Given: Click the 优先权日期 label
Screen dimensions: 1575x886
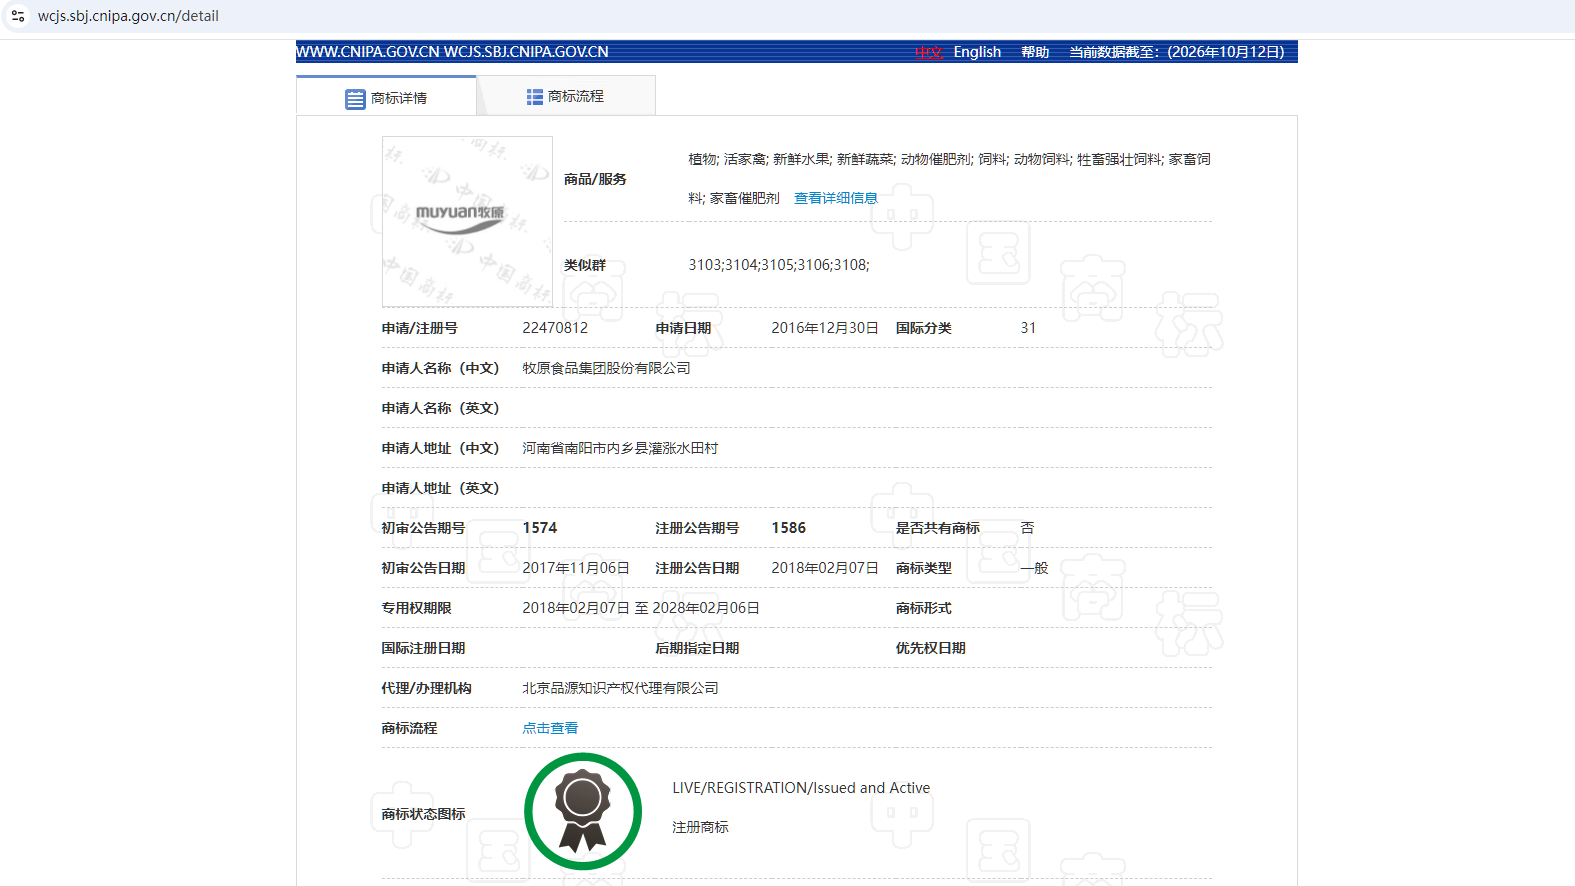Looking at the screenshot, I should (931, 648).
